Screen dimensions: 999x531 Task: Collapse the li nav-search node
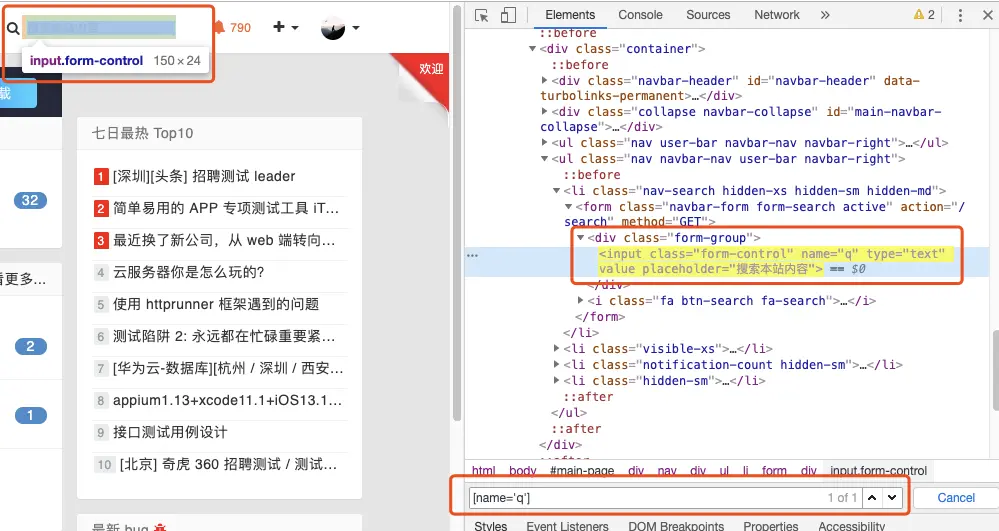click(x=557, y=191)
